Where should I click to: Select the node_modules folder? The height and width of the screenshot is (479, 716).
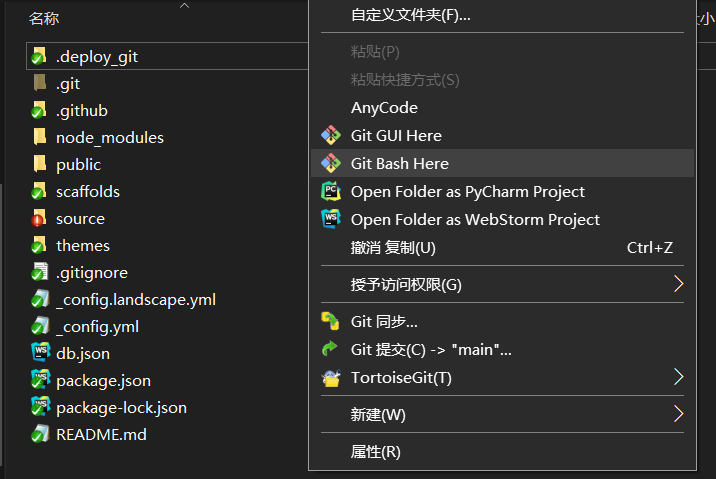point(110,137)
